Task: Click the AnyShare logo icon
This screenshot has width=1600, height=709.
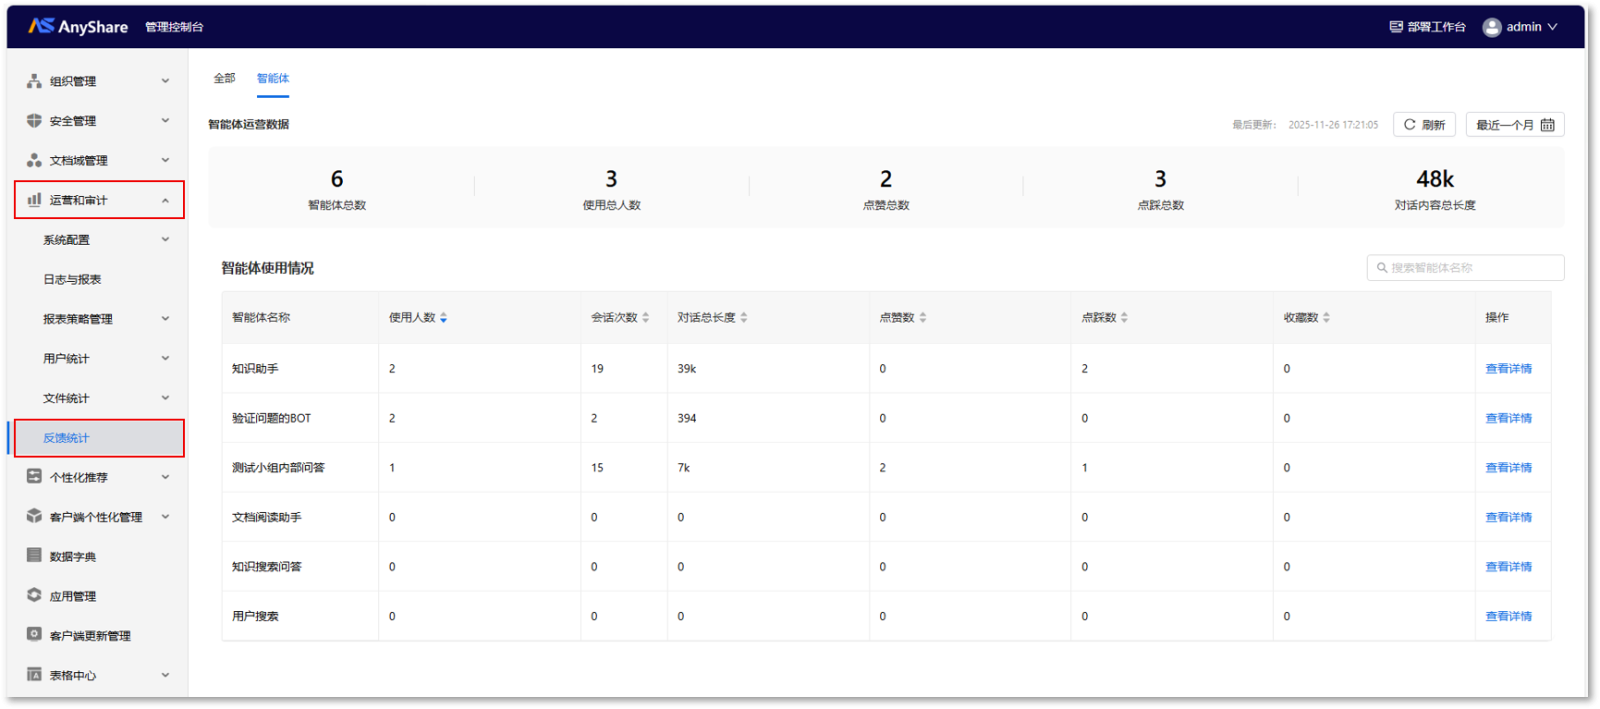Action: 41,26
